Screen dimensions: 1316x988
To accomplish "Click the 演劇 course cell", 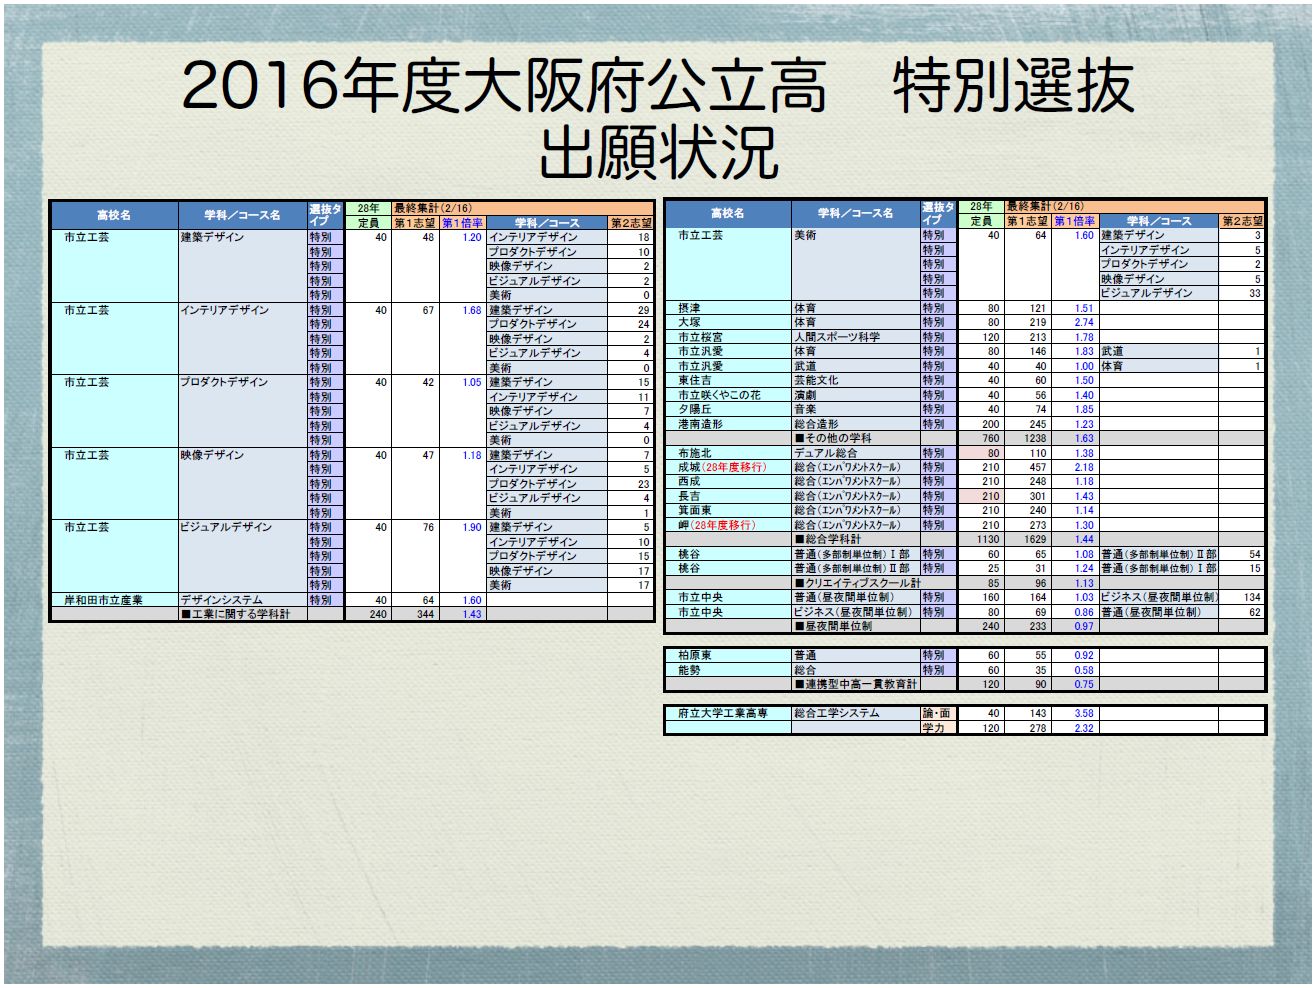I will 856,395.
